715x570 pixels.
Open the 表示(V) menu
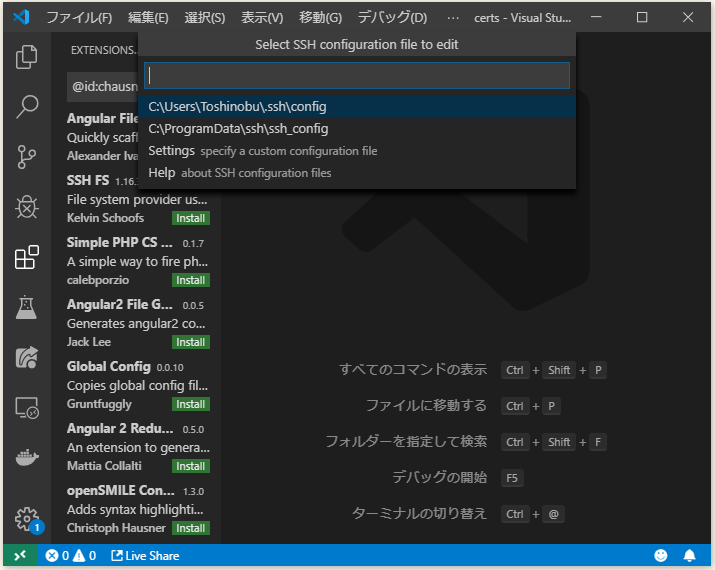point(262,17)
